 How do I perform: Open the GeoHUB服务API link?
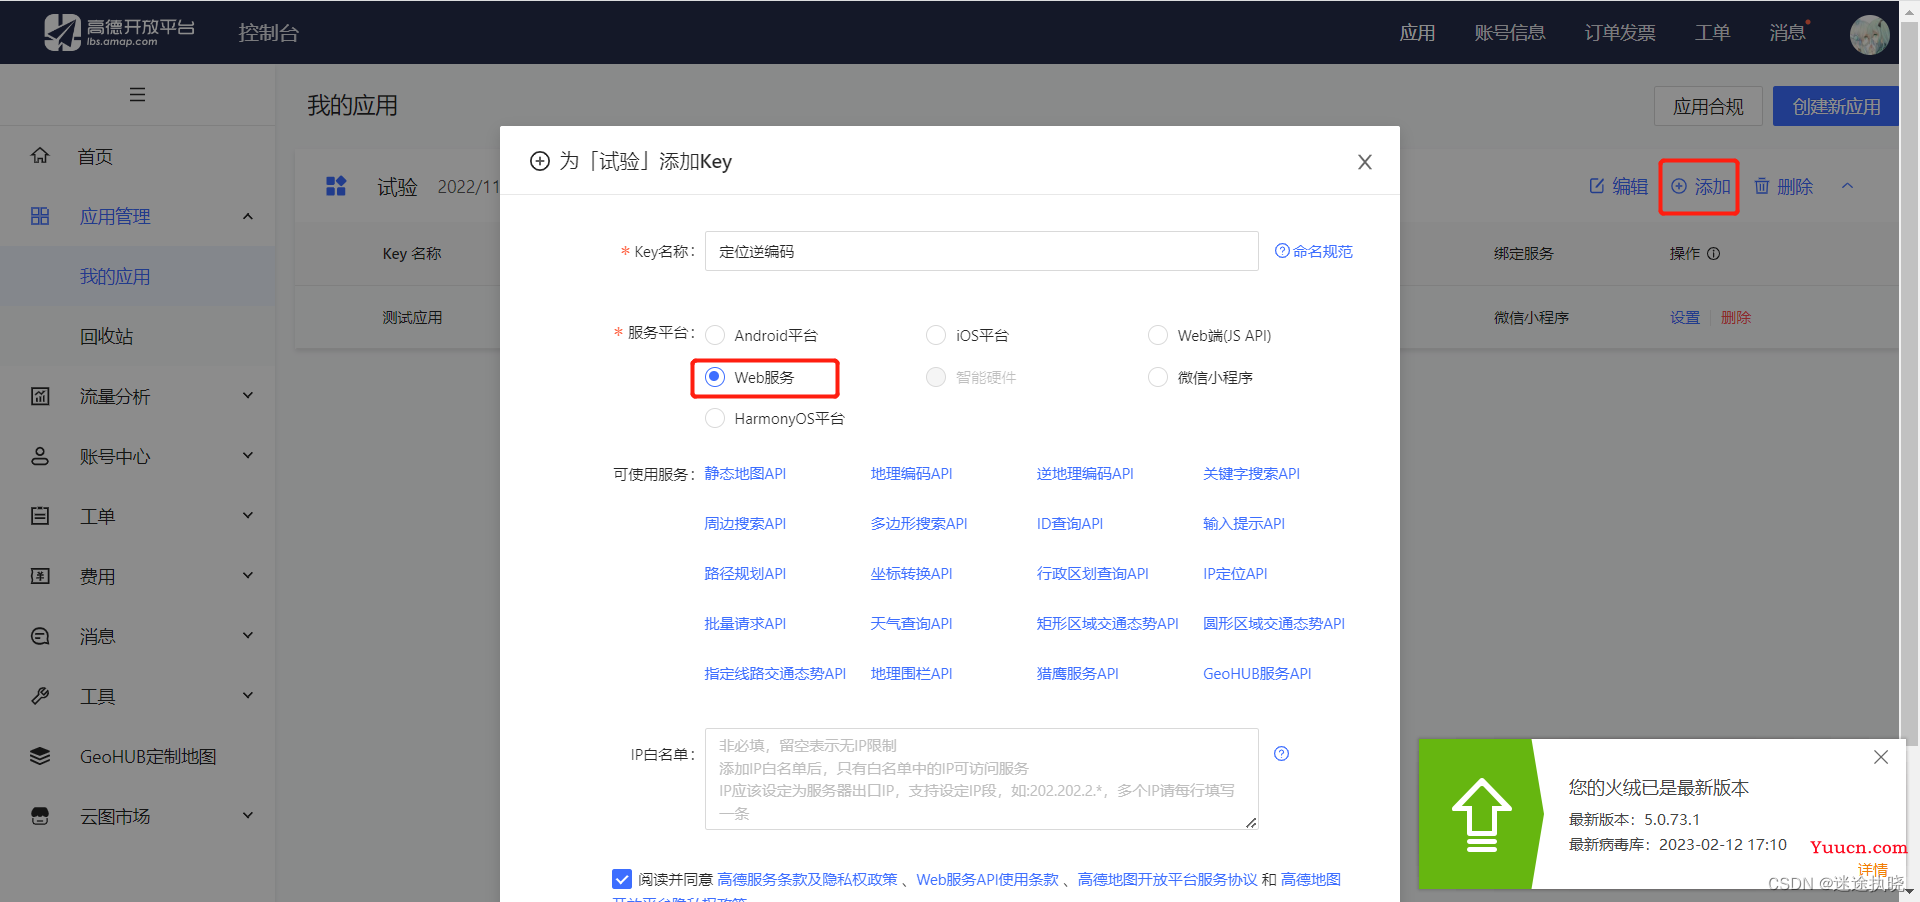coord(1257,673)
